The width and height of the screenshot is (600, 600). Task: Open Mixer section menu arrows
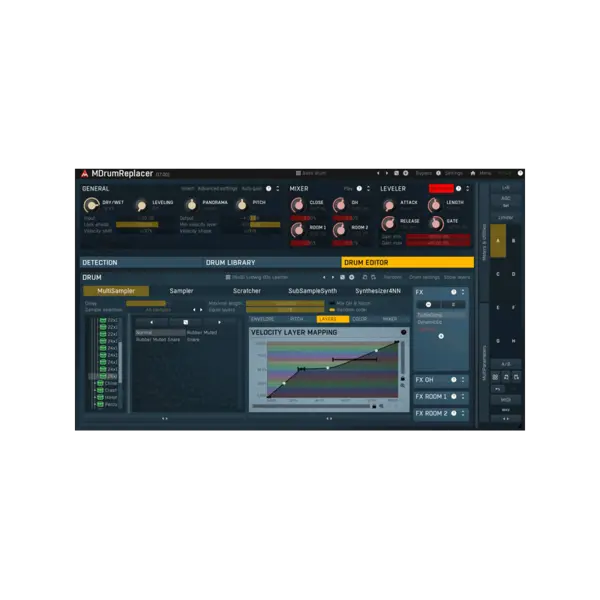pos(368,189)
